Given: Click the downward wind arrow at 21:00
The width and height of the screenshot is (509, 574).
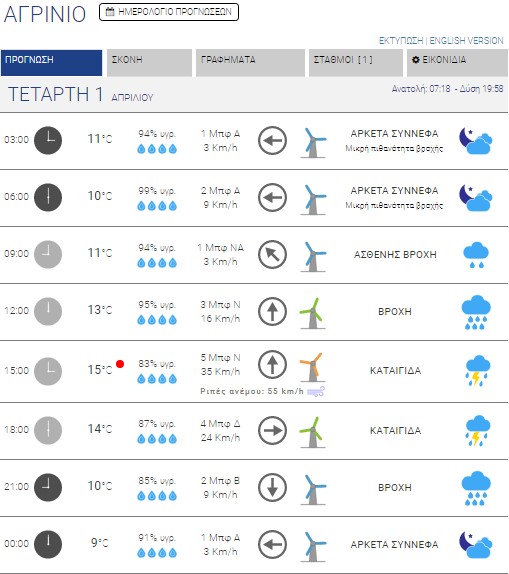Looking at the screenshot, I should [x=272, y=487].
